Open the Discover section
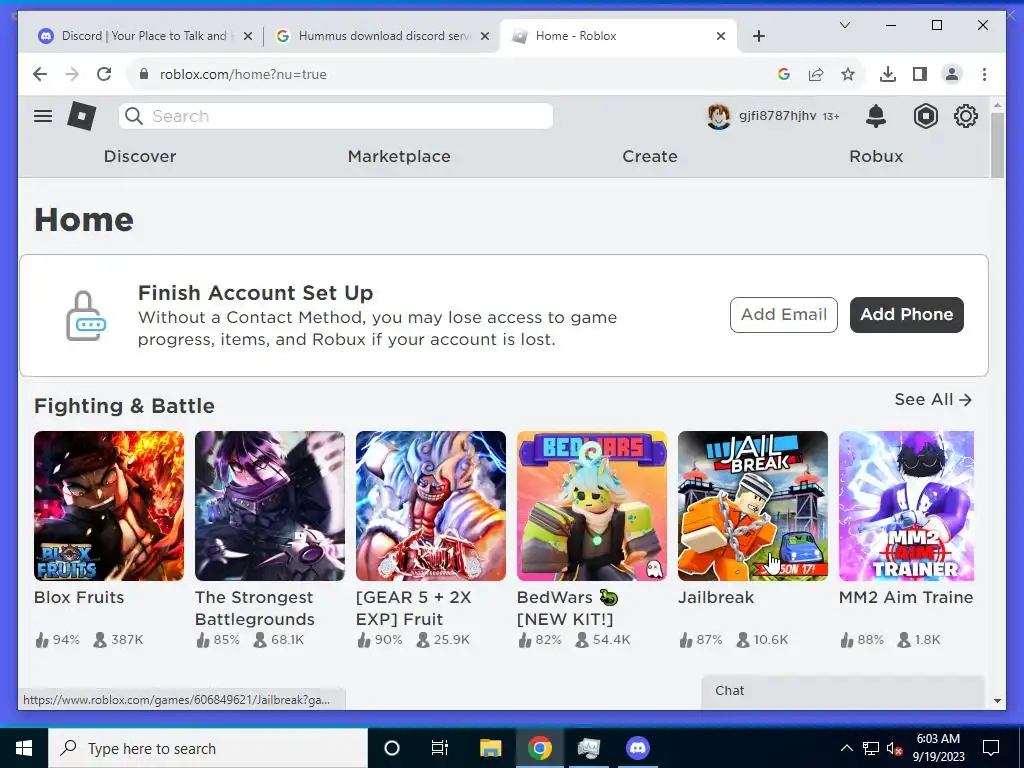This screenshot has height=768, width=1024. tap(140, 156)
